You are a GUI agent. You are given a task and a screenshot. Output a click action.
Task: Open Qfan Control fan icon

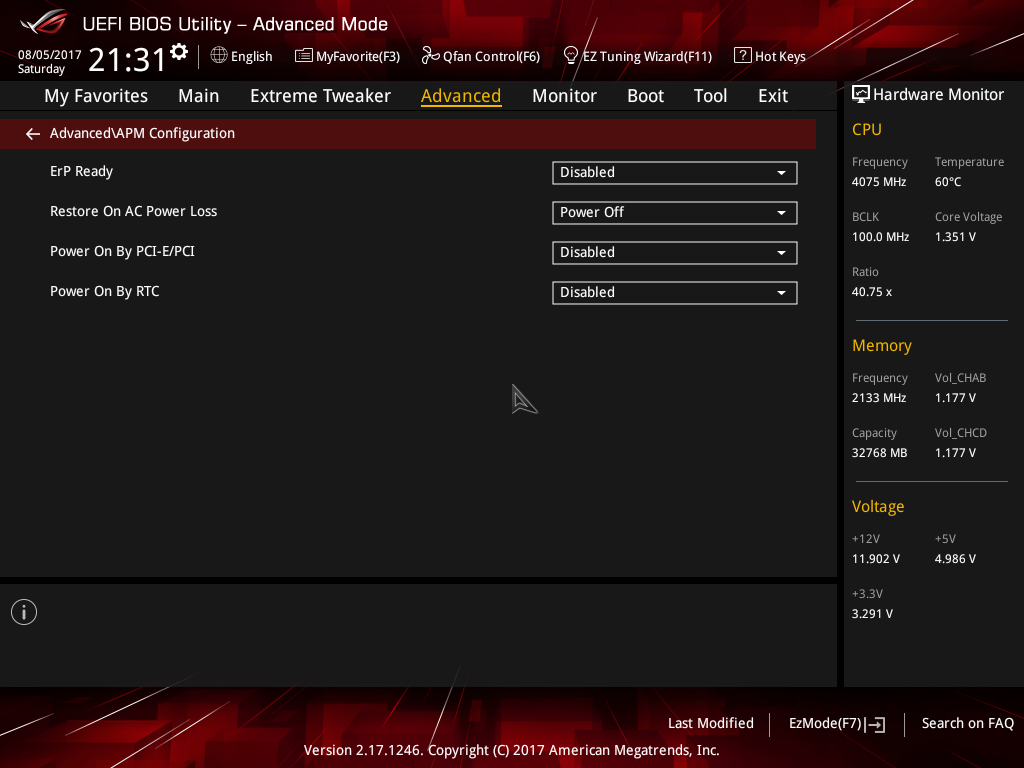[430, 56]
